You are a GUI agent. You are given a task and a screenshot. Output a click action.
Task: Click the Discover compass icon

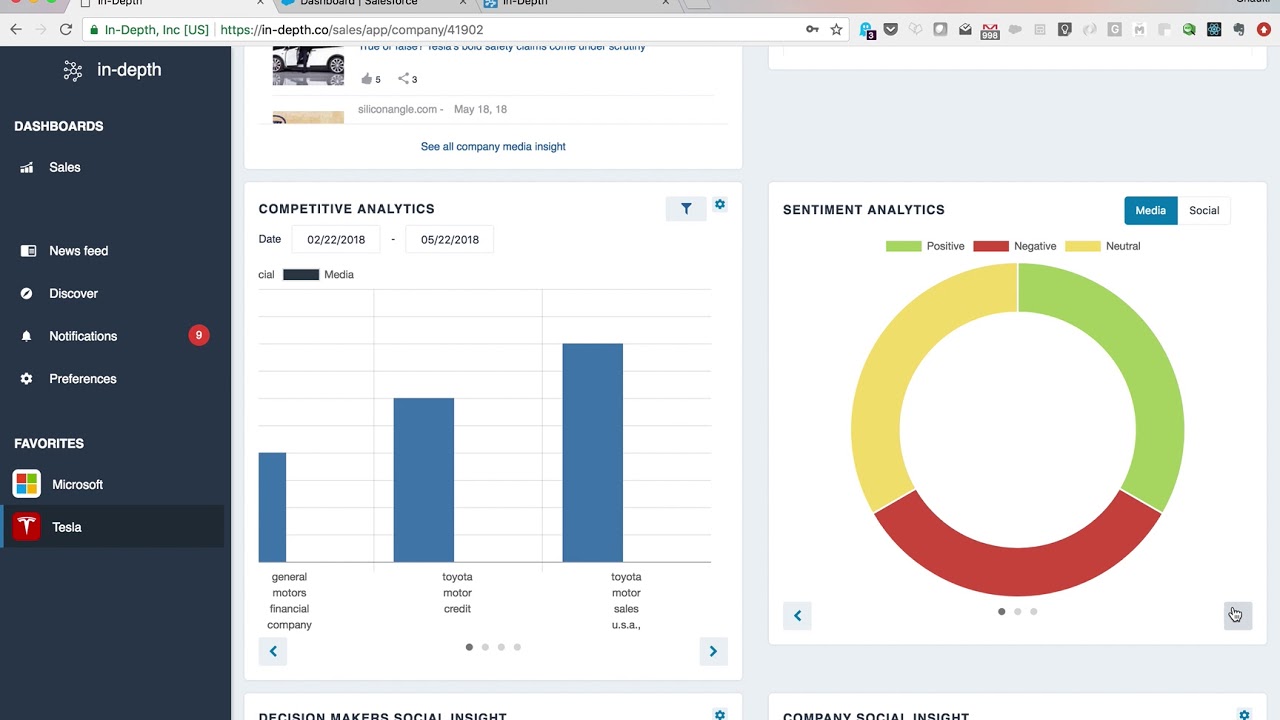pos(27,294)
